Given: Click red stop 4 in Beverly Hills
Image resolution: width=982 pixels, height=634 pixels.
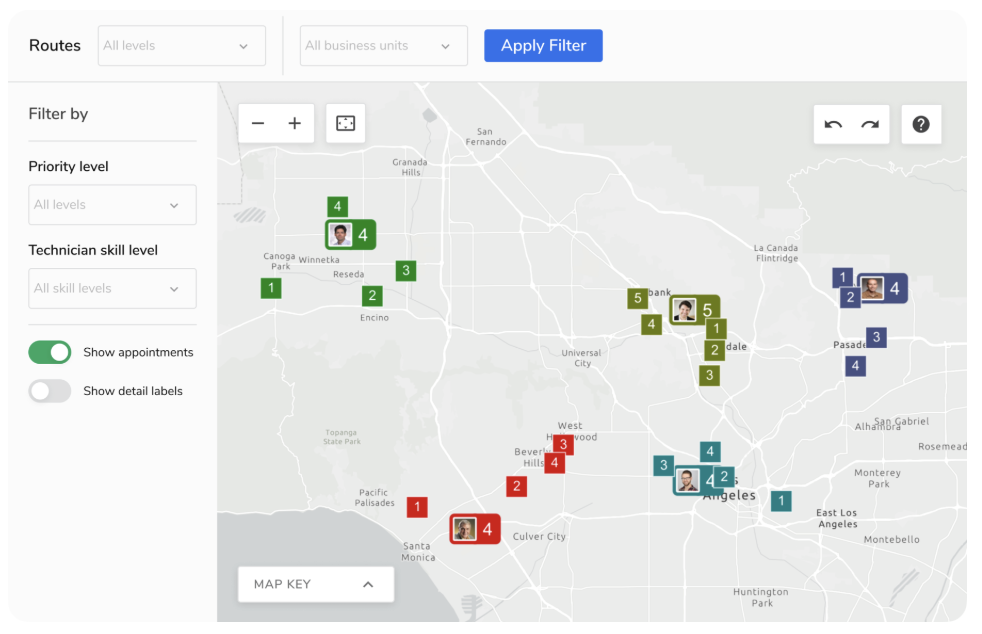Looking at the screenshot, I should 554,464.
